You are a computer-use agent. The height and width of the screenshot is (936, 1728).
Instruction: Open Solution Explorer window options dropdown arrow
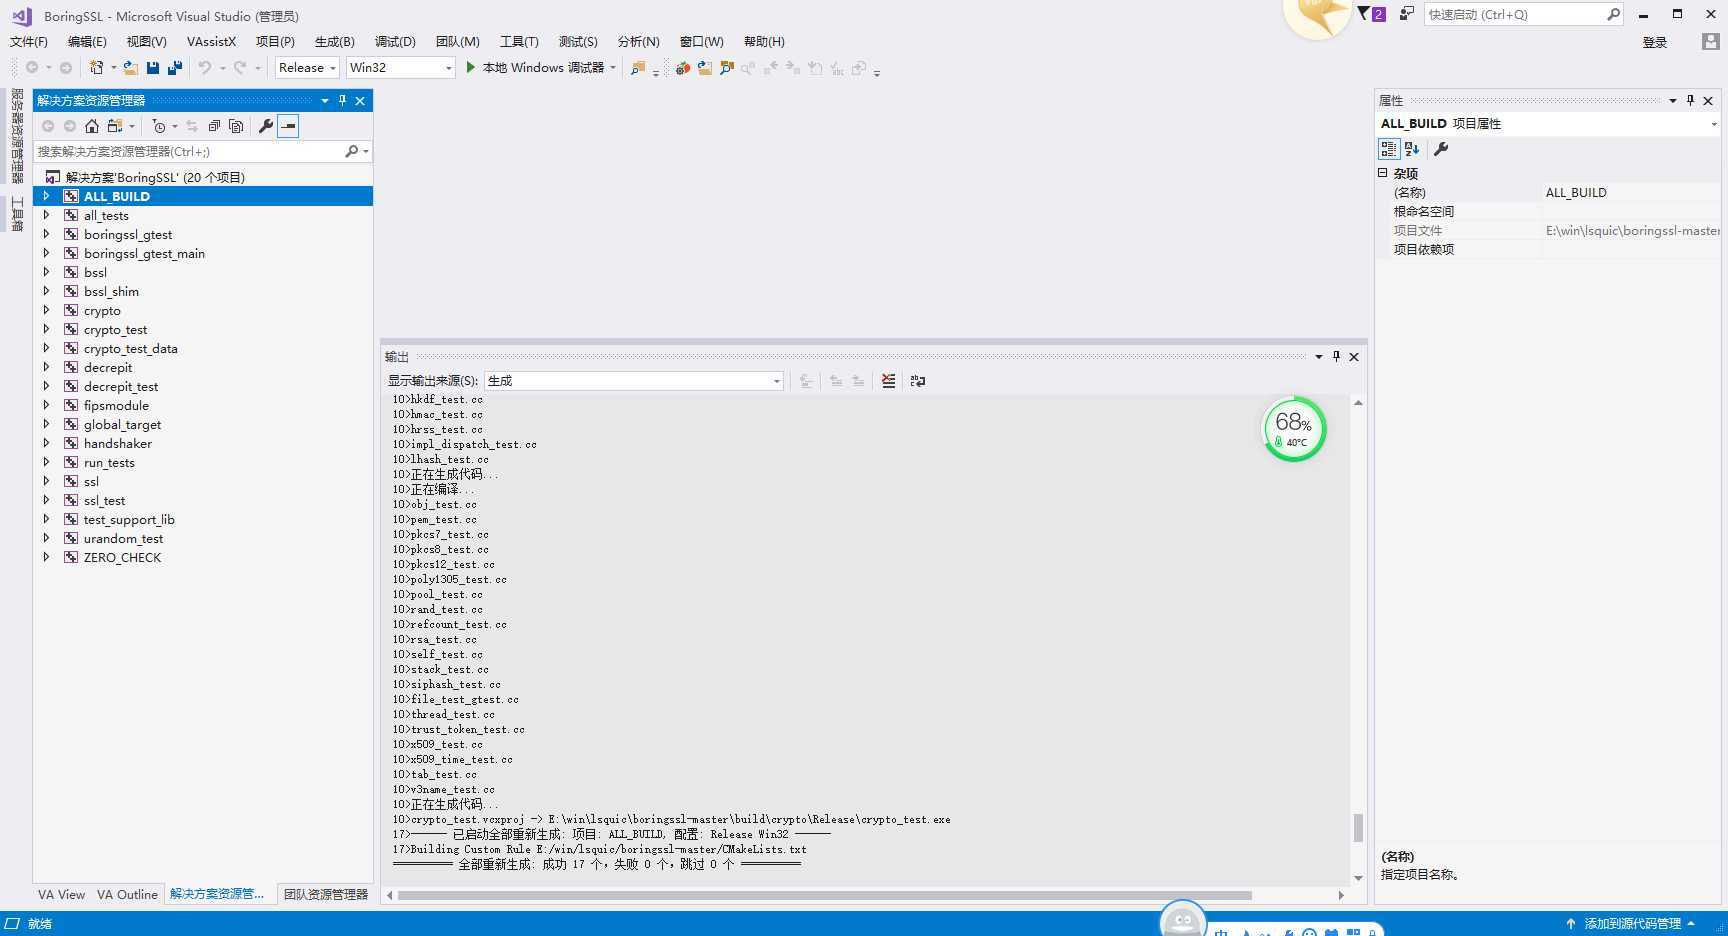[324, 100]
